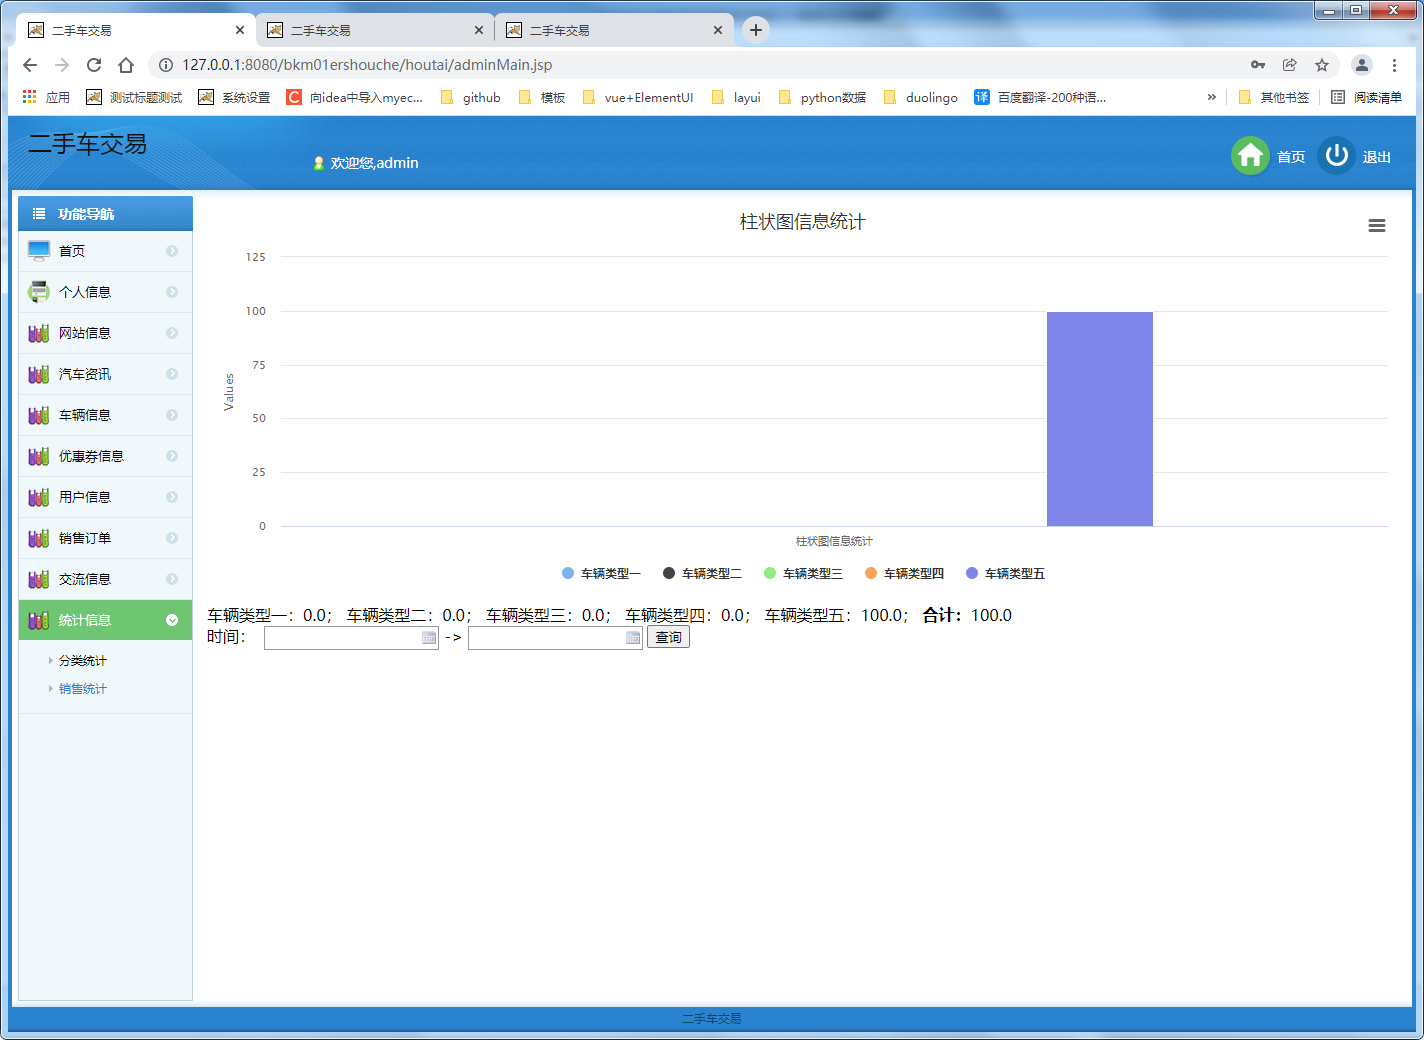Open the github bookmark
The image size is (1424, 1040).
pos(470,97)
